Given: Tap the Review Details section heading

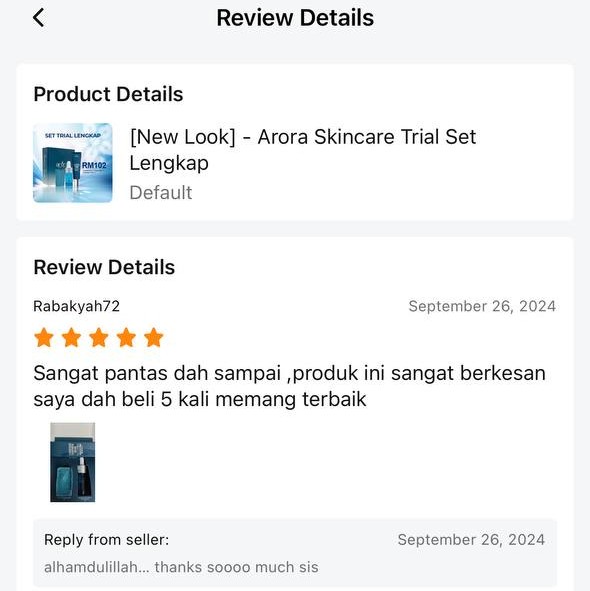Looking at the screenshot, I should [104, 267].
